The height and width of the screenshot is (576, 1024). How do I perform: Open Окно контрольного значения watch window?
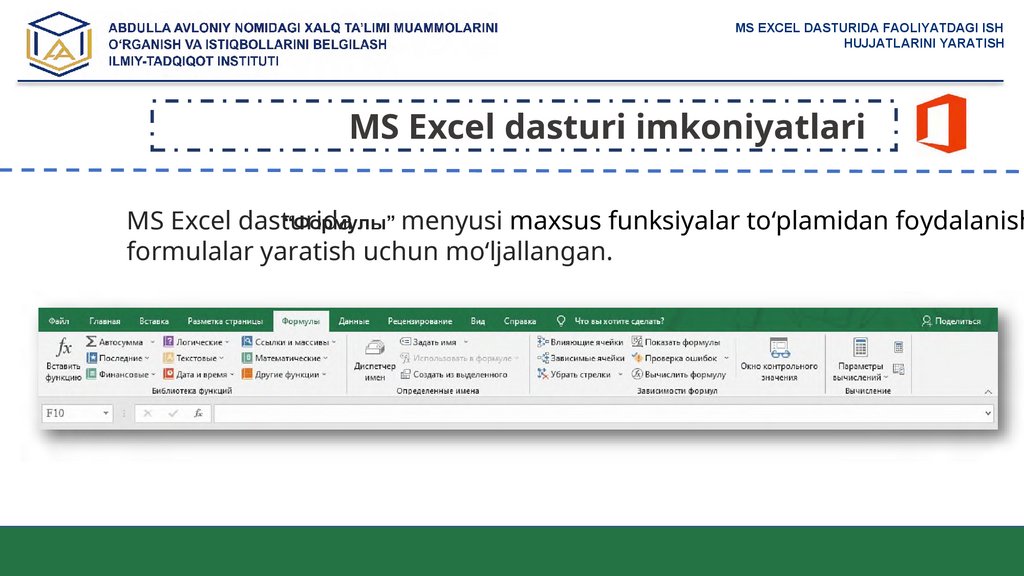pyautogui.click(x=779, y=360)
